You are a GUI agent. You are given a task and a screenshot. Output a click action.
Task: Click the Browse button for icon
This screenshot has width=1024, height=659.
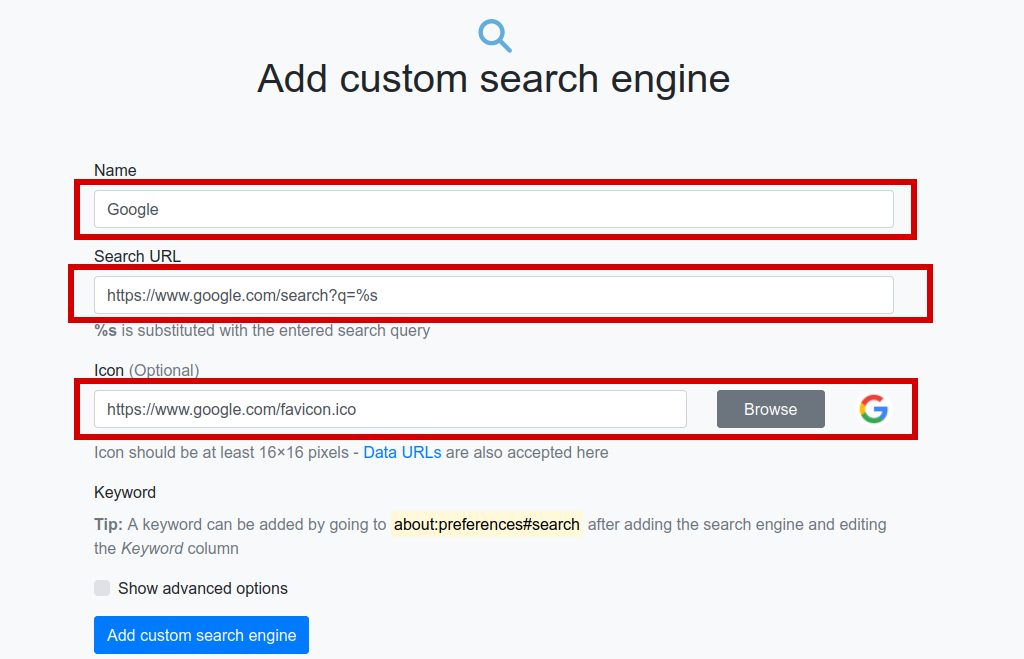pyautogui.click(x=771, y=410)
